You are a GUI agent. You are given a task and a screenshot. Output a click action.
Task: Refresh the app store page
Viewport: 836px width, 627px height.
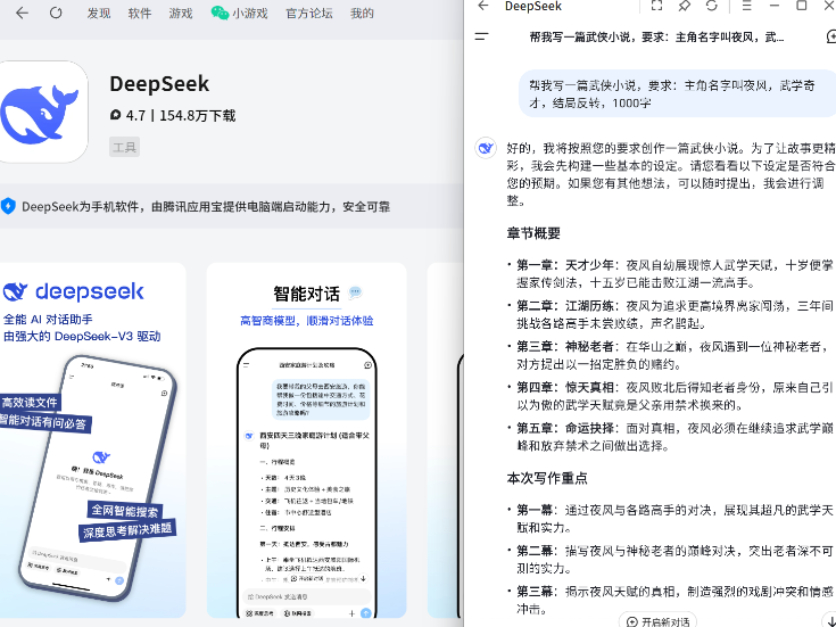click(x=56, y=13)
